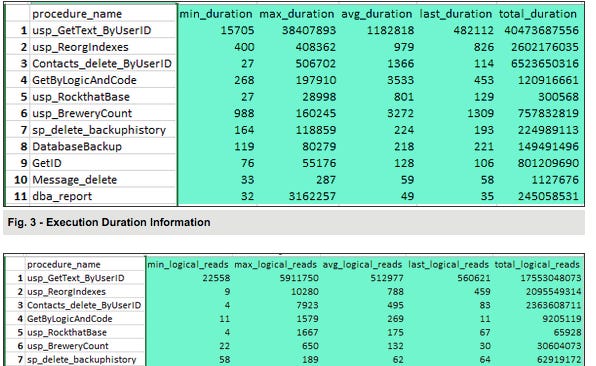This screenshot has height=366, width=596.
Task: Click GetByLogicAndCode in the duration table
Action: pos(84,80)
